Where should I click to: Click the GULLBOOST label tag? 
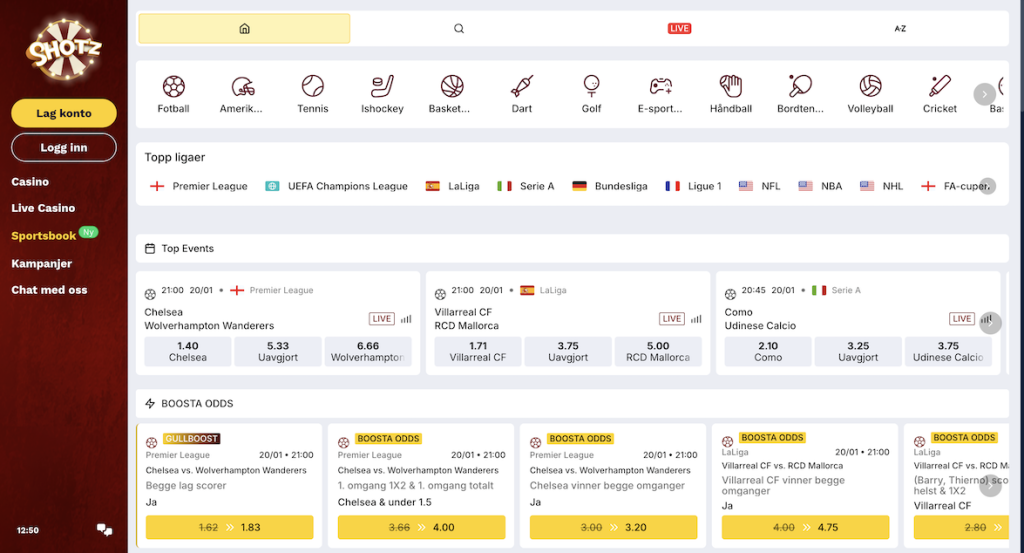191,439
